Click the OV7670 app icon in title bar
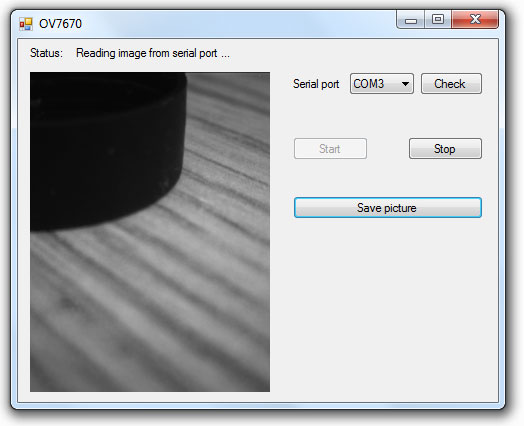The image size is (524, 426). (x=26, y=24)
